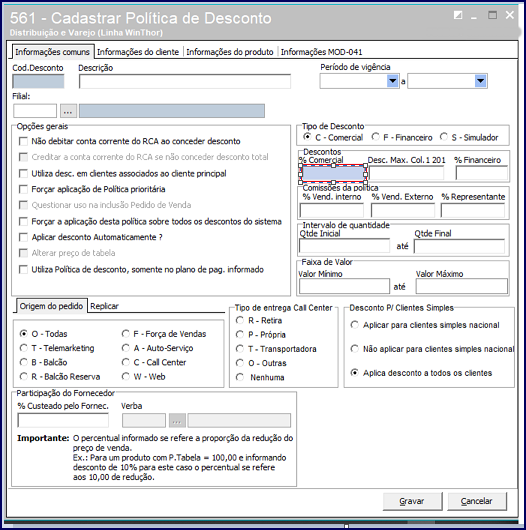Click the % Custeado pelo Fornec. field

click(x=63, y=421)
